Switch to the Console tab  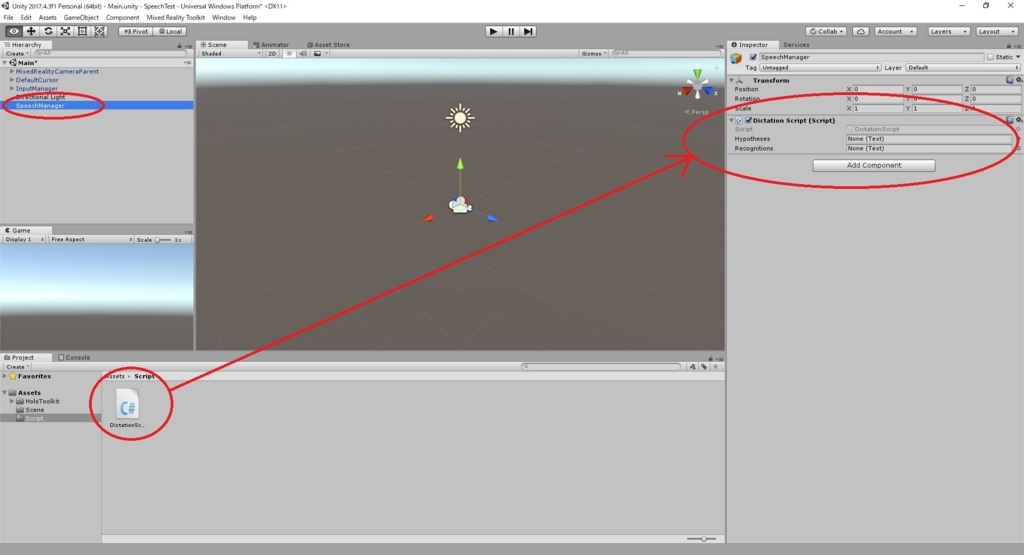click(74, 357)
